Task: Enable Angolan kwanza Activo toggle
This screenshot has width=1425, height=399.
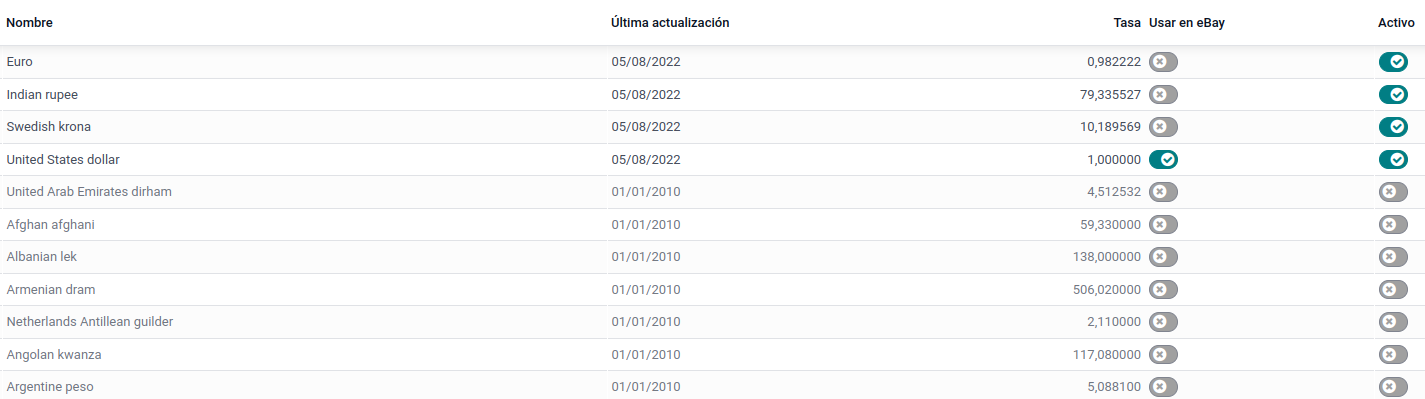Action: pyautogui.click(x=1393, y=355)
